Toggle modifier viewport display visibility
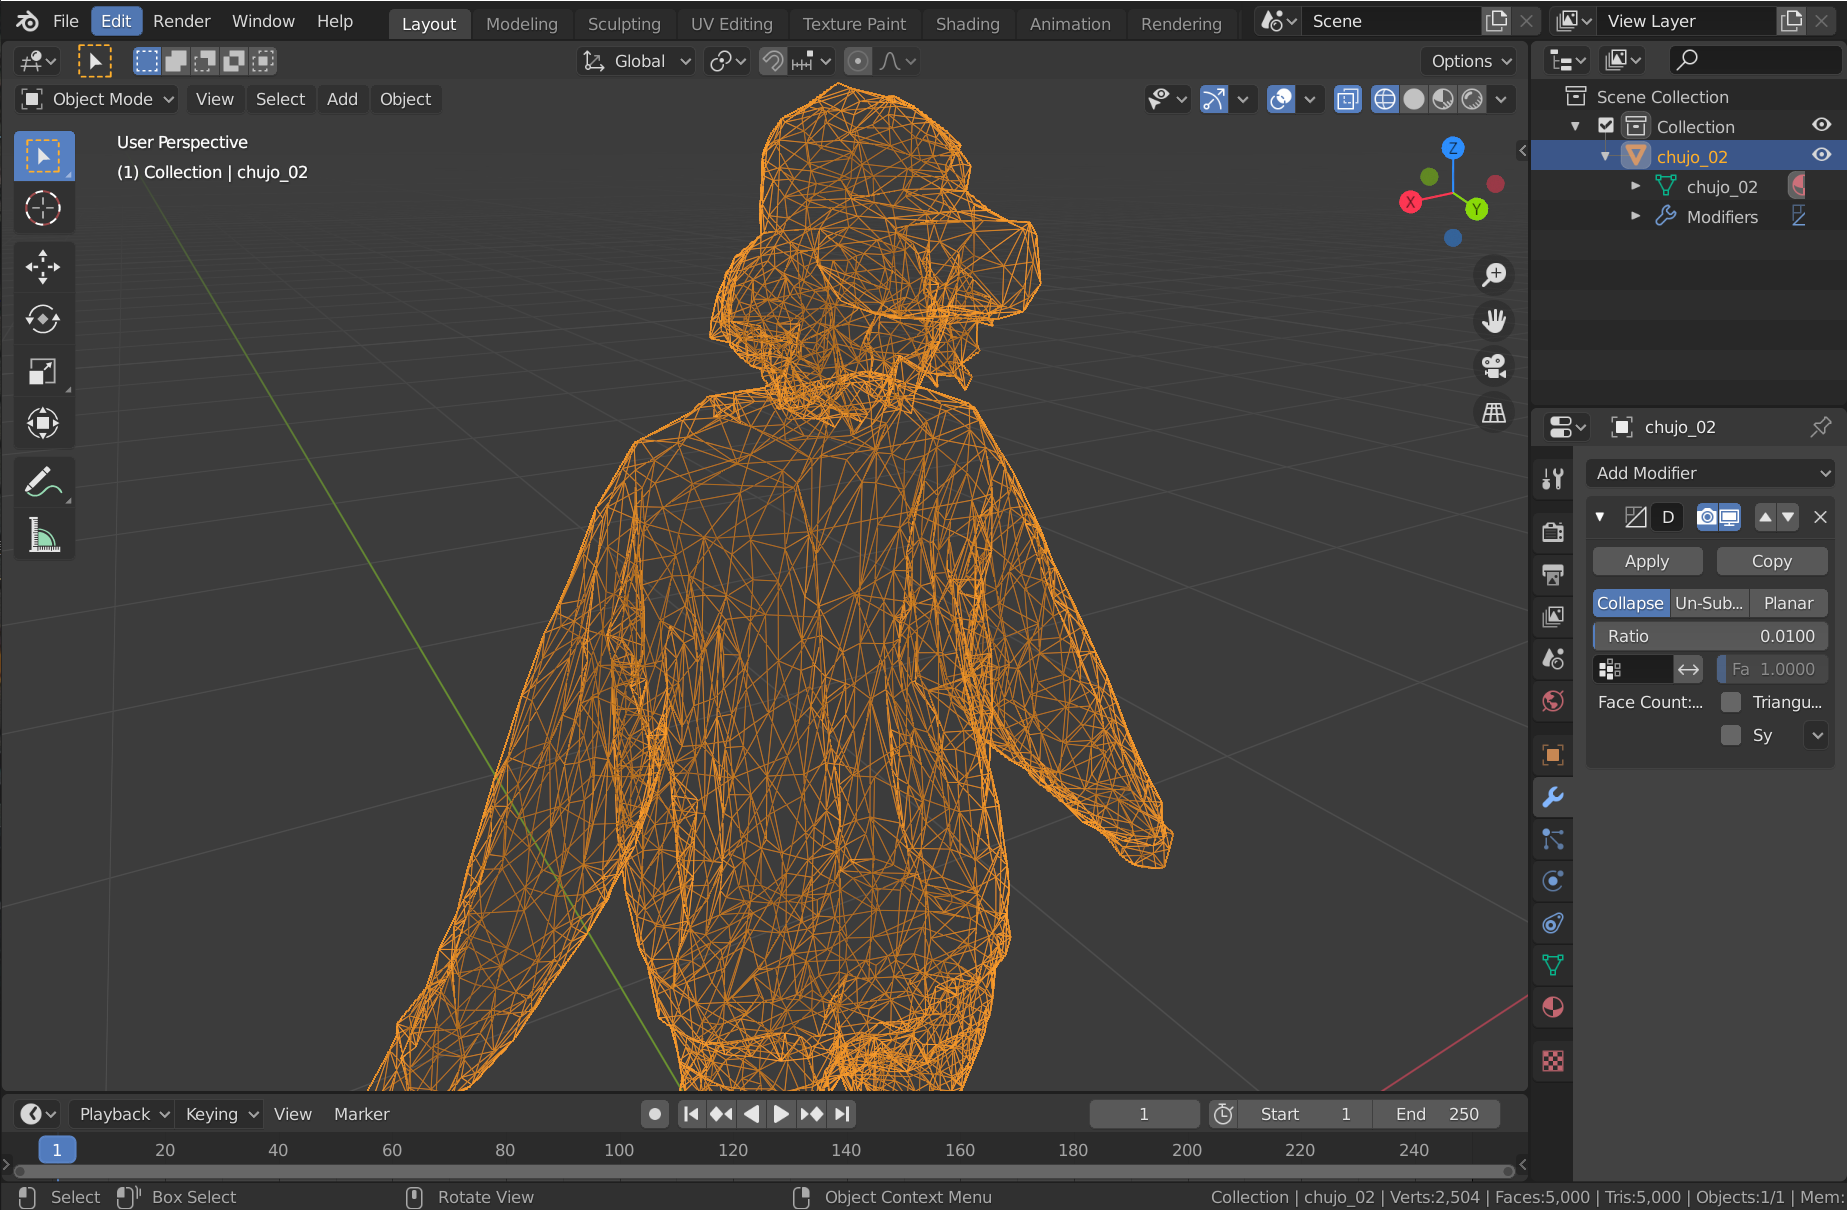This screenshot has height=1210, width=1847. click(x=1730, y=517)
